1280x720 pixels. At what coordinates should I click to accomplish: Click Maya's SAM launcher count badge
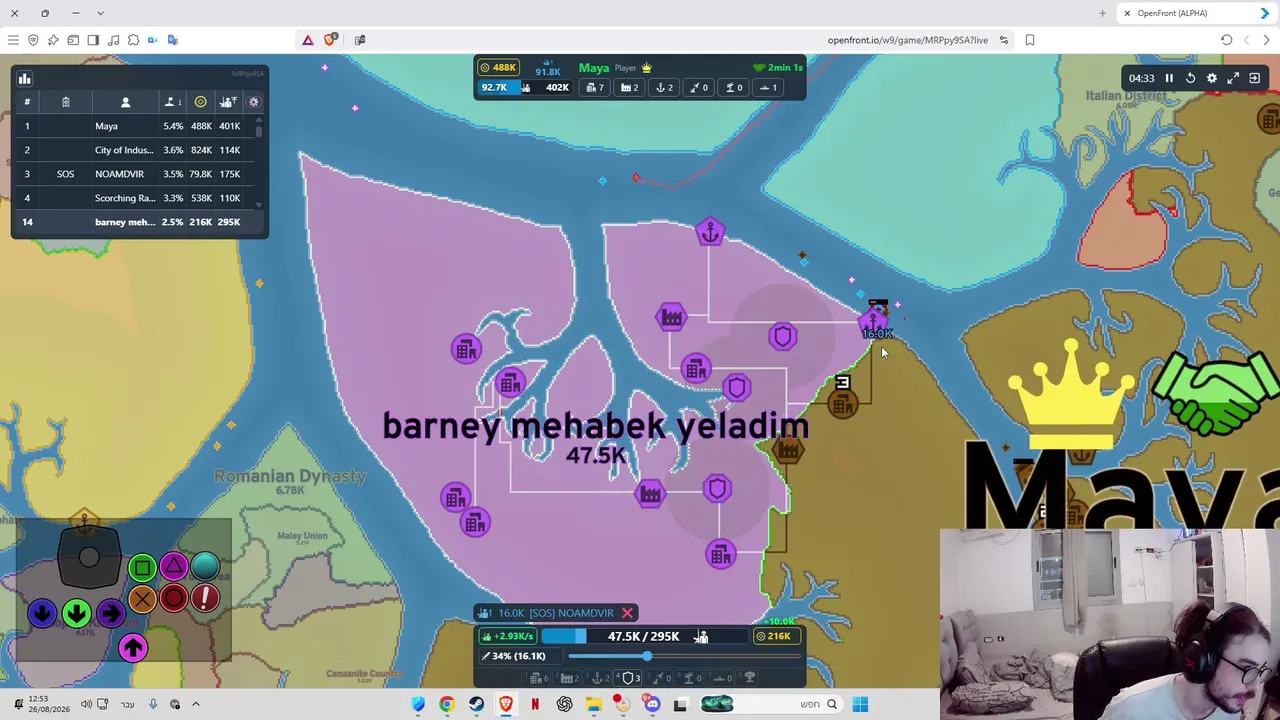coord(733,88)
